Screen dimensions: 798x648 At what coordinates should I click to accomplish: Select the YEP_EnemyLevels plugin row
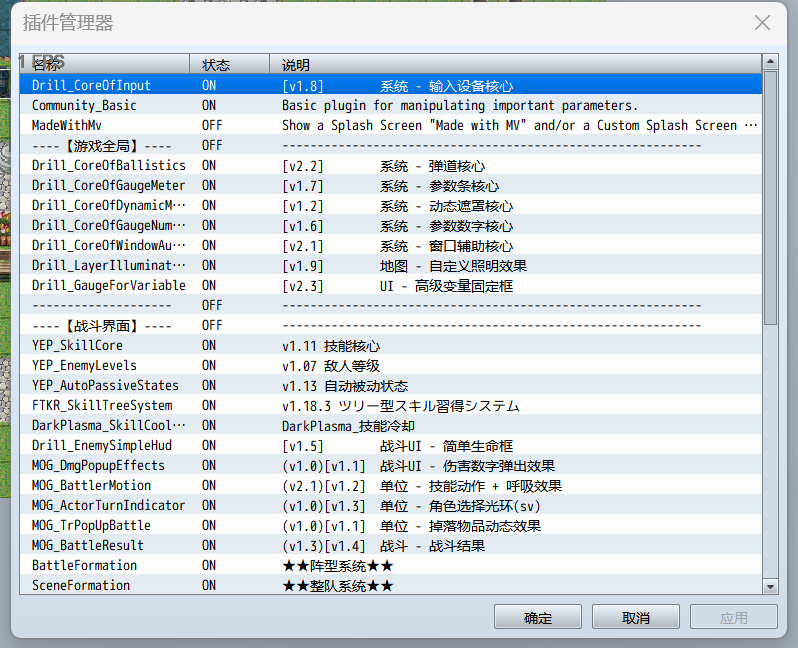pyautogui.click(x=391, y=365)
